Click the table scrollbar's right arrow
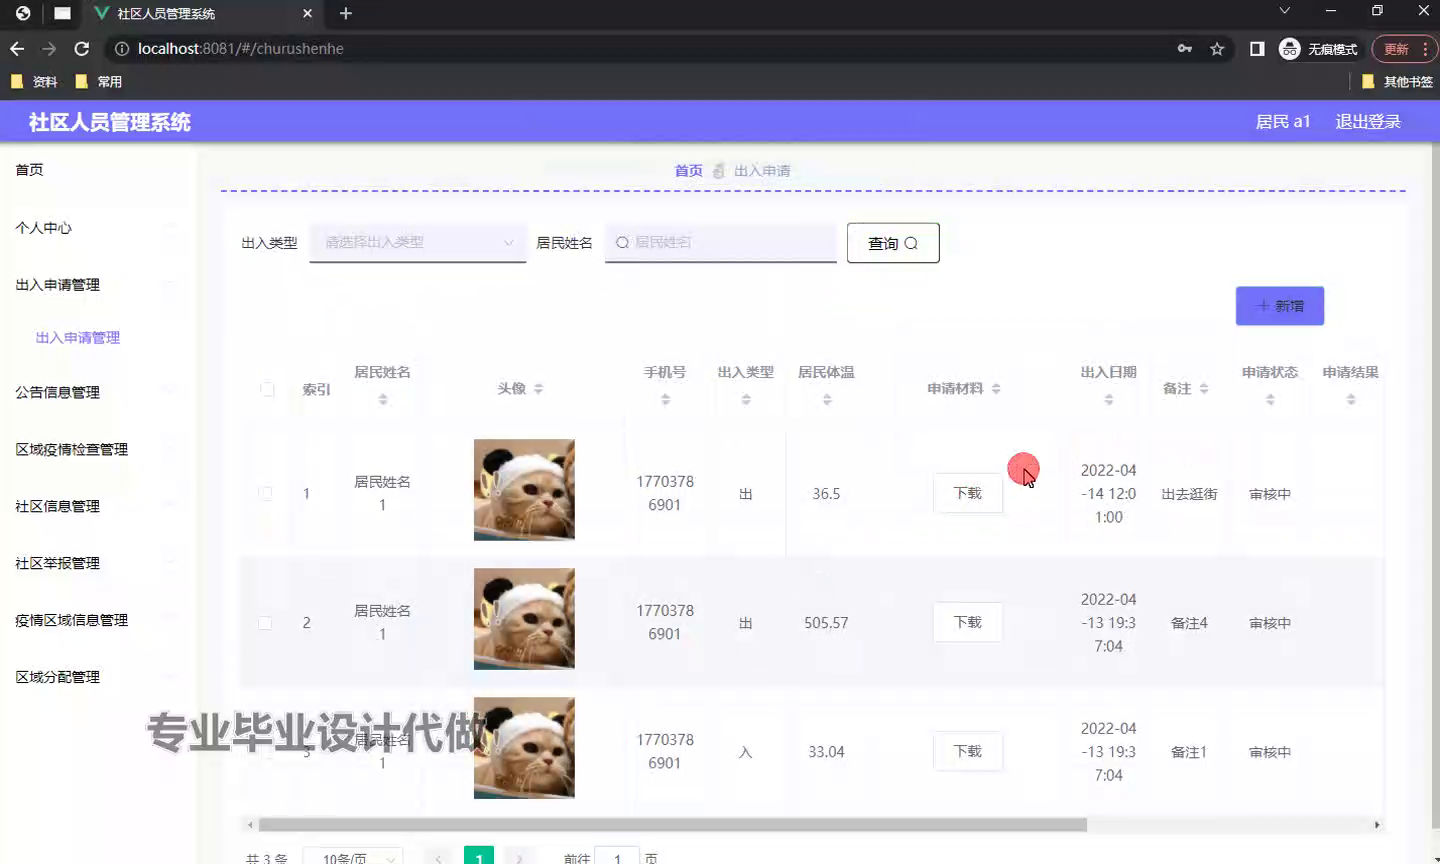1440x864 pixels. [x=1377, y=825]
